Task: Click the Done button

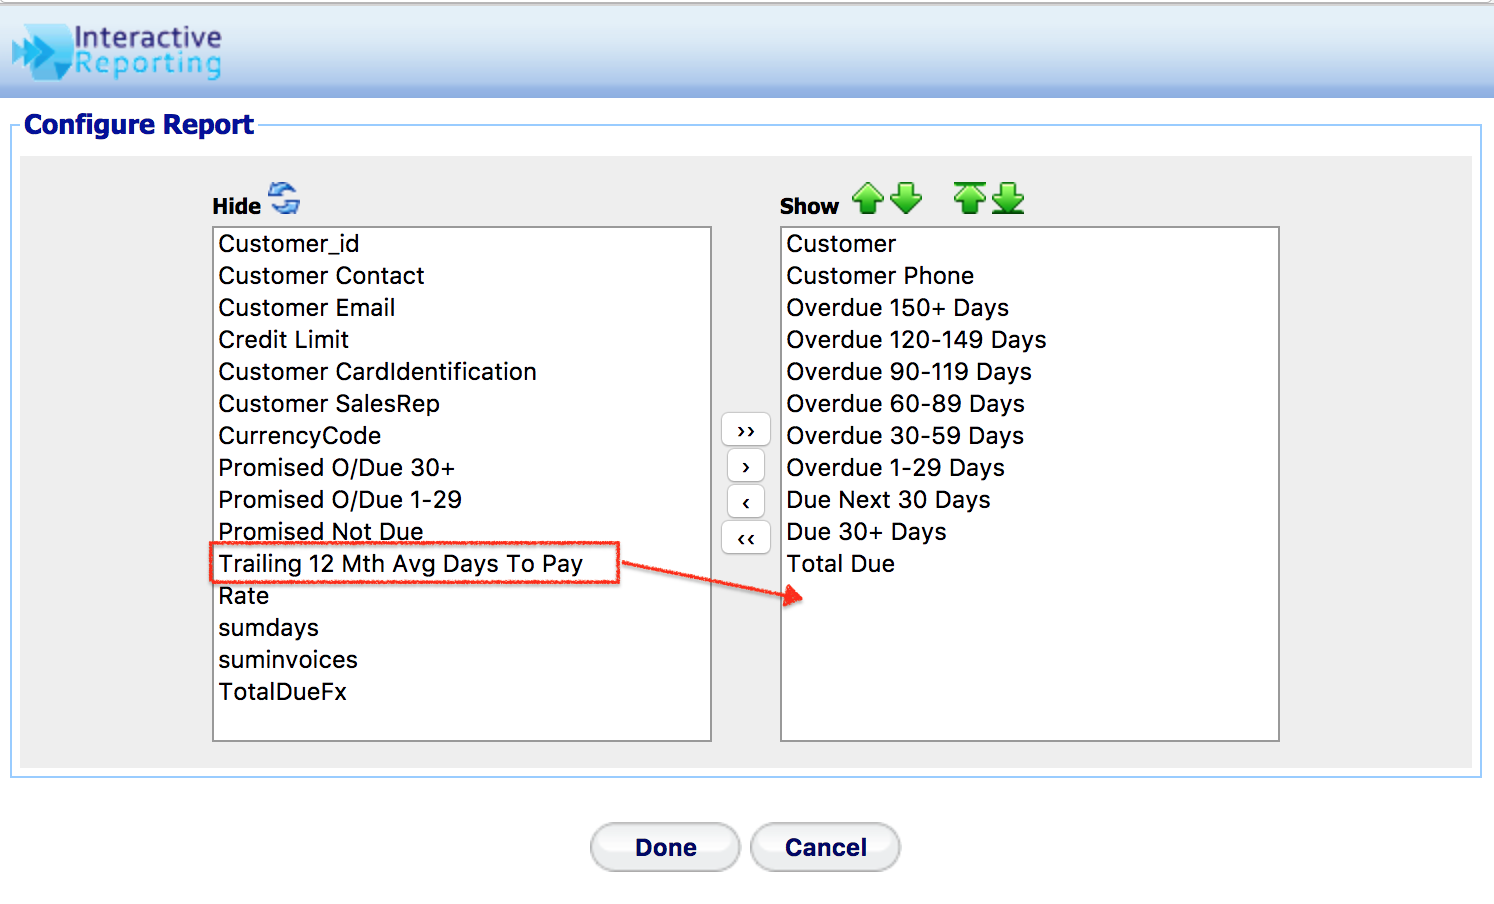Action: click(x=665, y=847)
